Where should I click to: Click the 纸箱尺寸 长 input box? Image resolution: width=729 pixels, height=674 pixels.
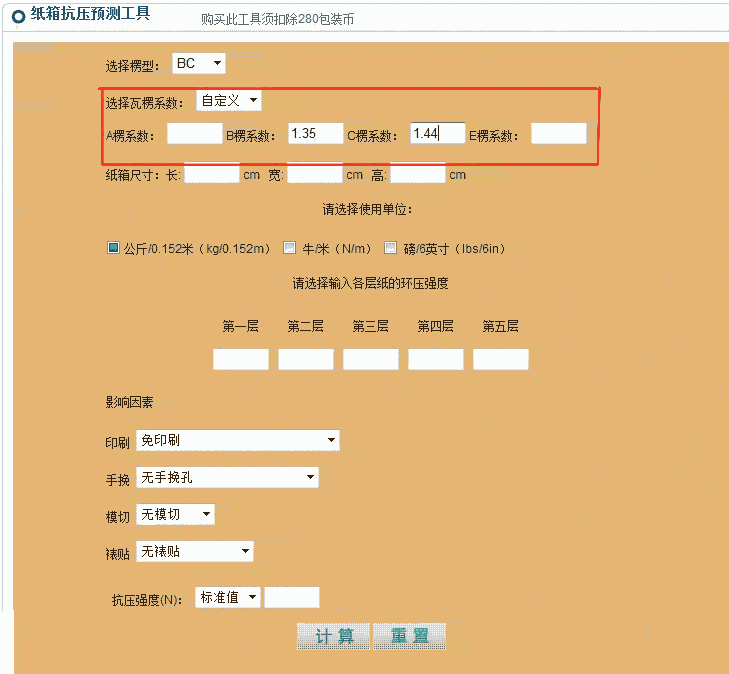(211, 174)
